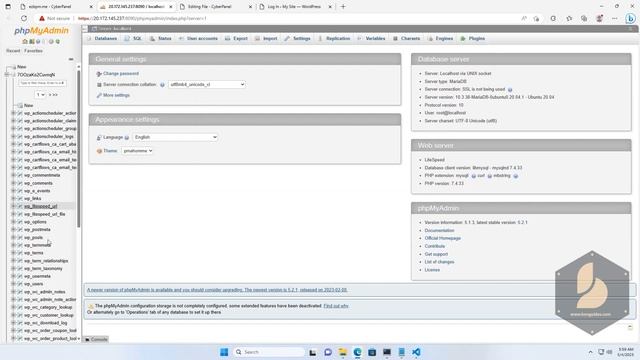Expand the wp_commentmeta table
Image resolution: width=640 pixels, height=360 pixels.
[x=13, y=175]
